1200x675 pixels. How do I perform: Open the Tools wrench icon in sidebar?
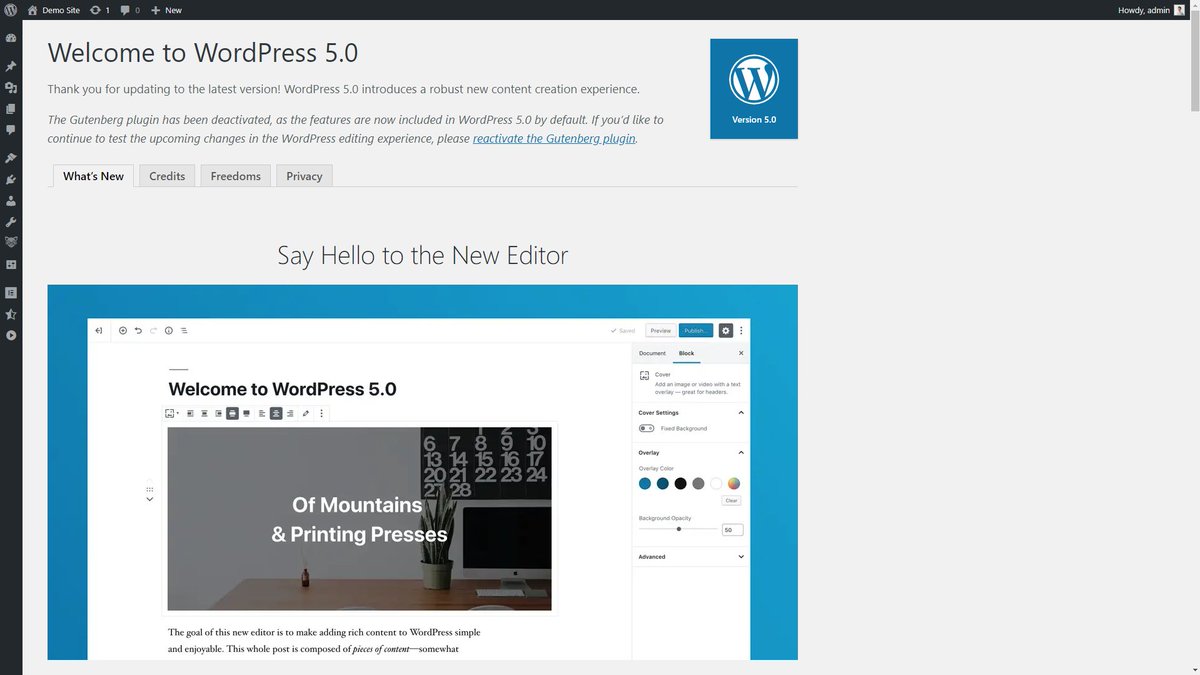tap(11, 223)
